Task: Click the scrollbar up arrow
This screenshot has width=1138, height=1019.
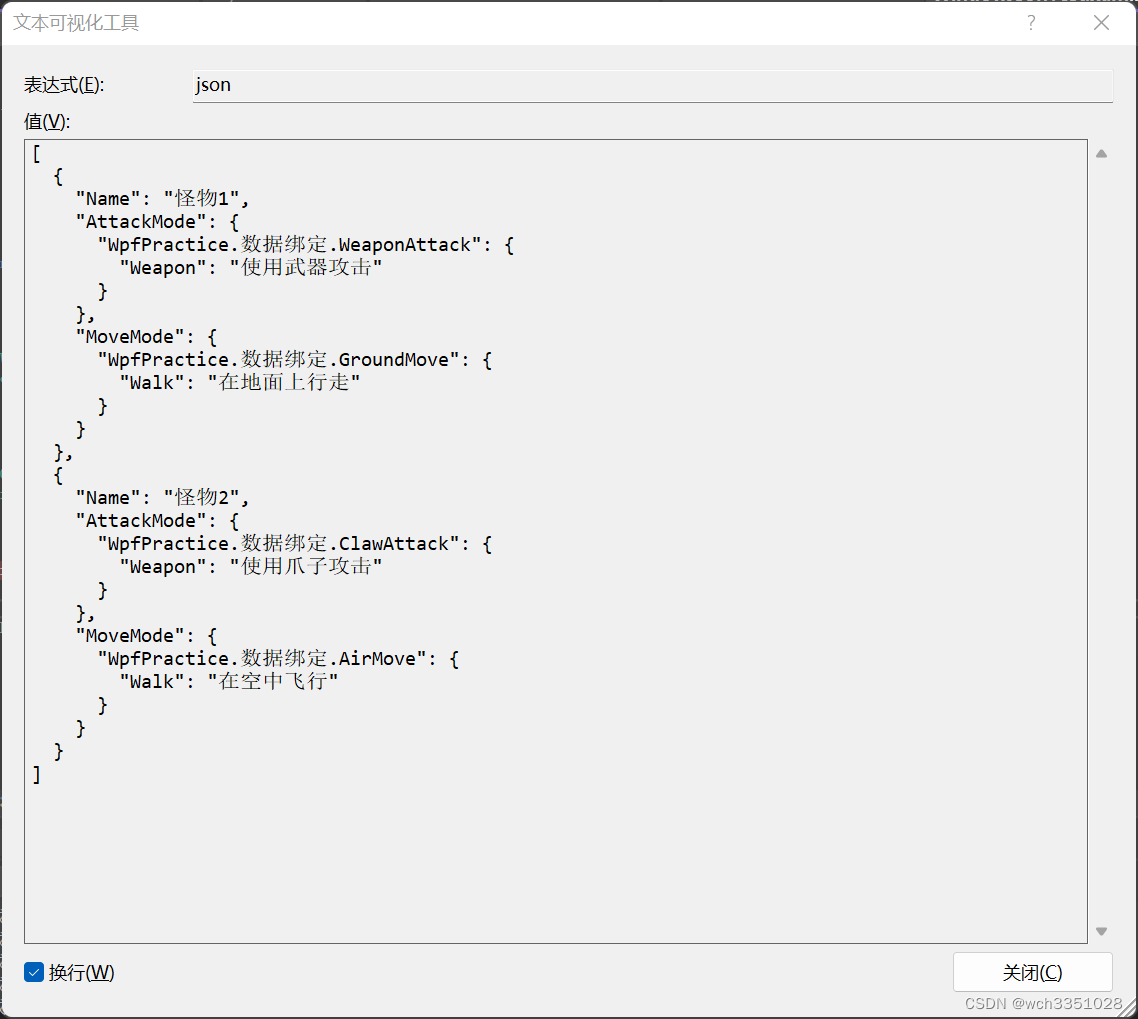Action: [1101, 152]
